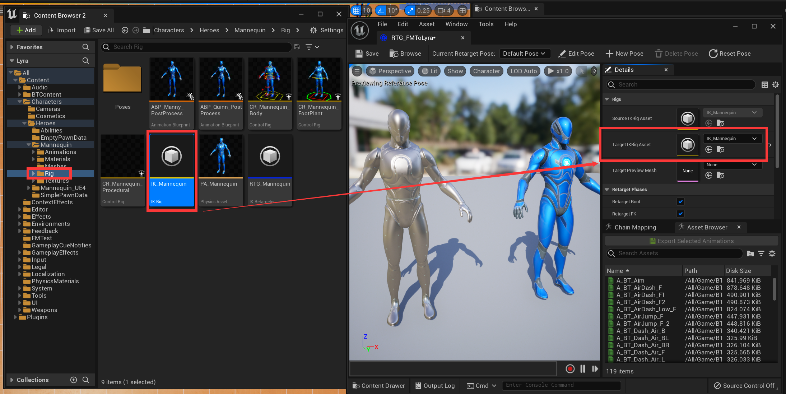Open the Asset Browser filter lines icon
The width and height of the screenshot is (786, 394).
pos(761,254)
